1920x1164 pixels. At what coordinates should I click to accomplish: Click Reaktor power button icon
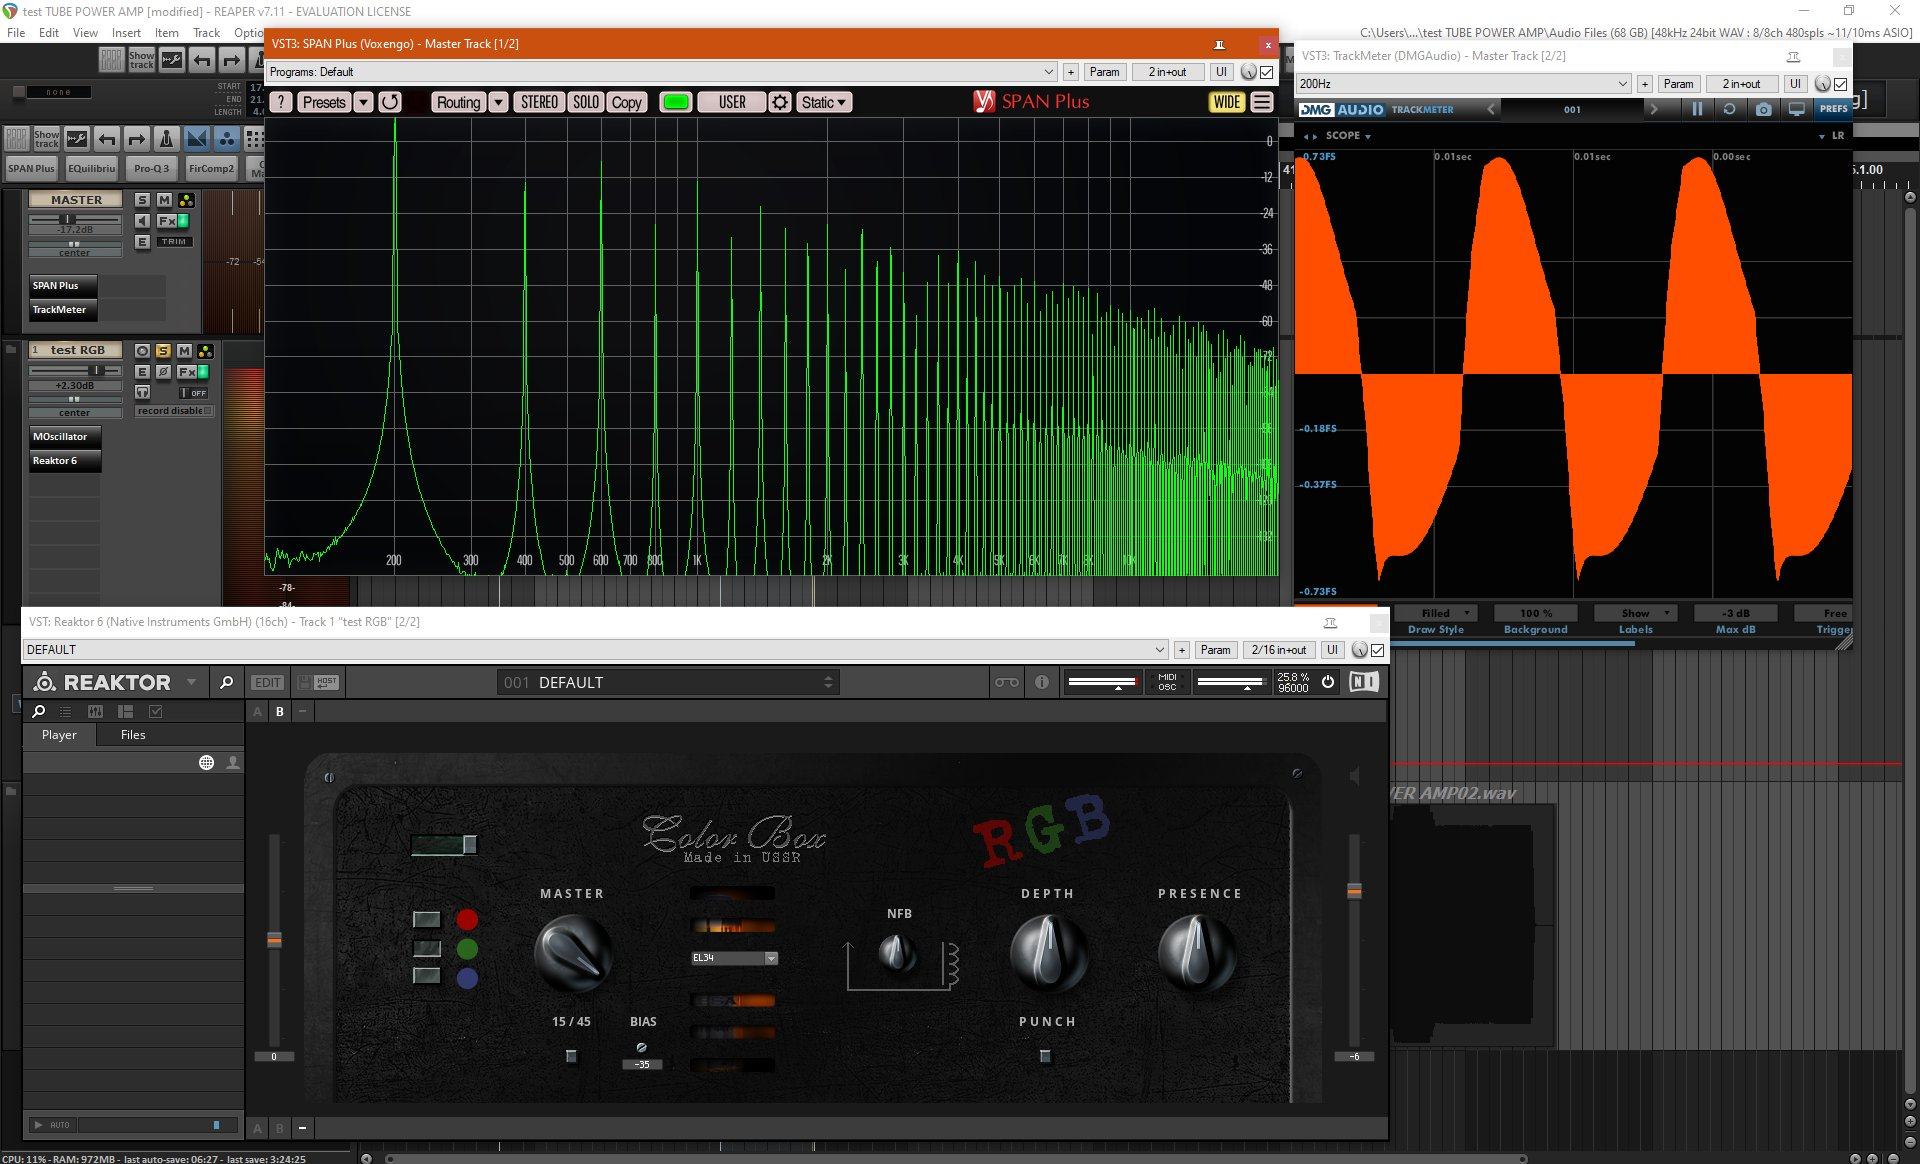[1328, 682]
